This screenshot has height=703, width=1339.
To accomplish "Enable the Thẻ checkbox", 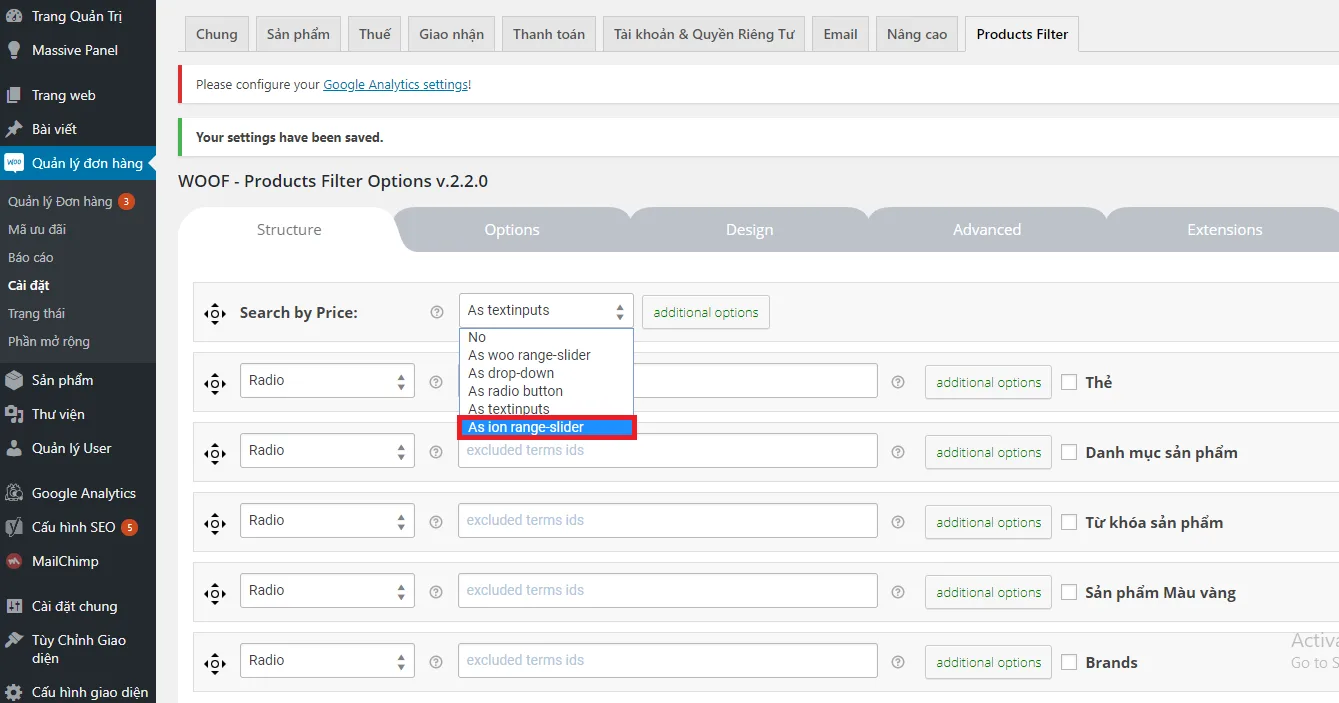I will 1069,382.
